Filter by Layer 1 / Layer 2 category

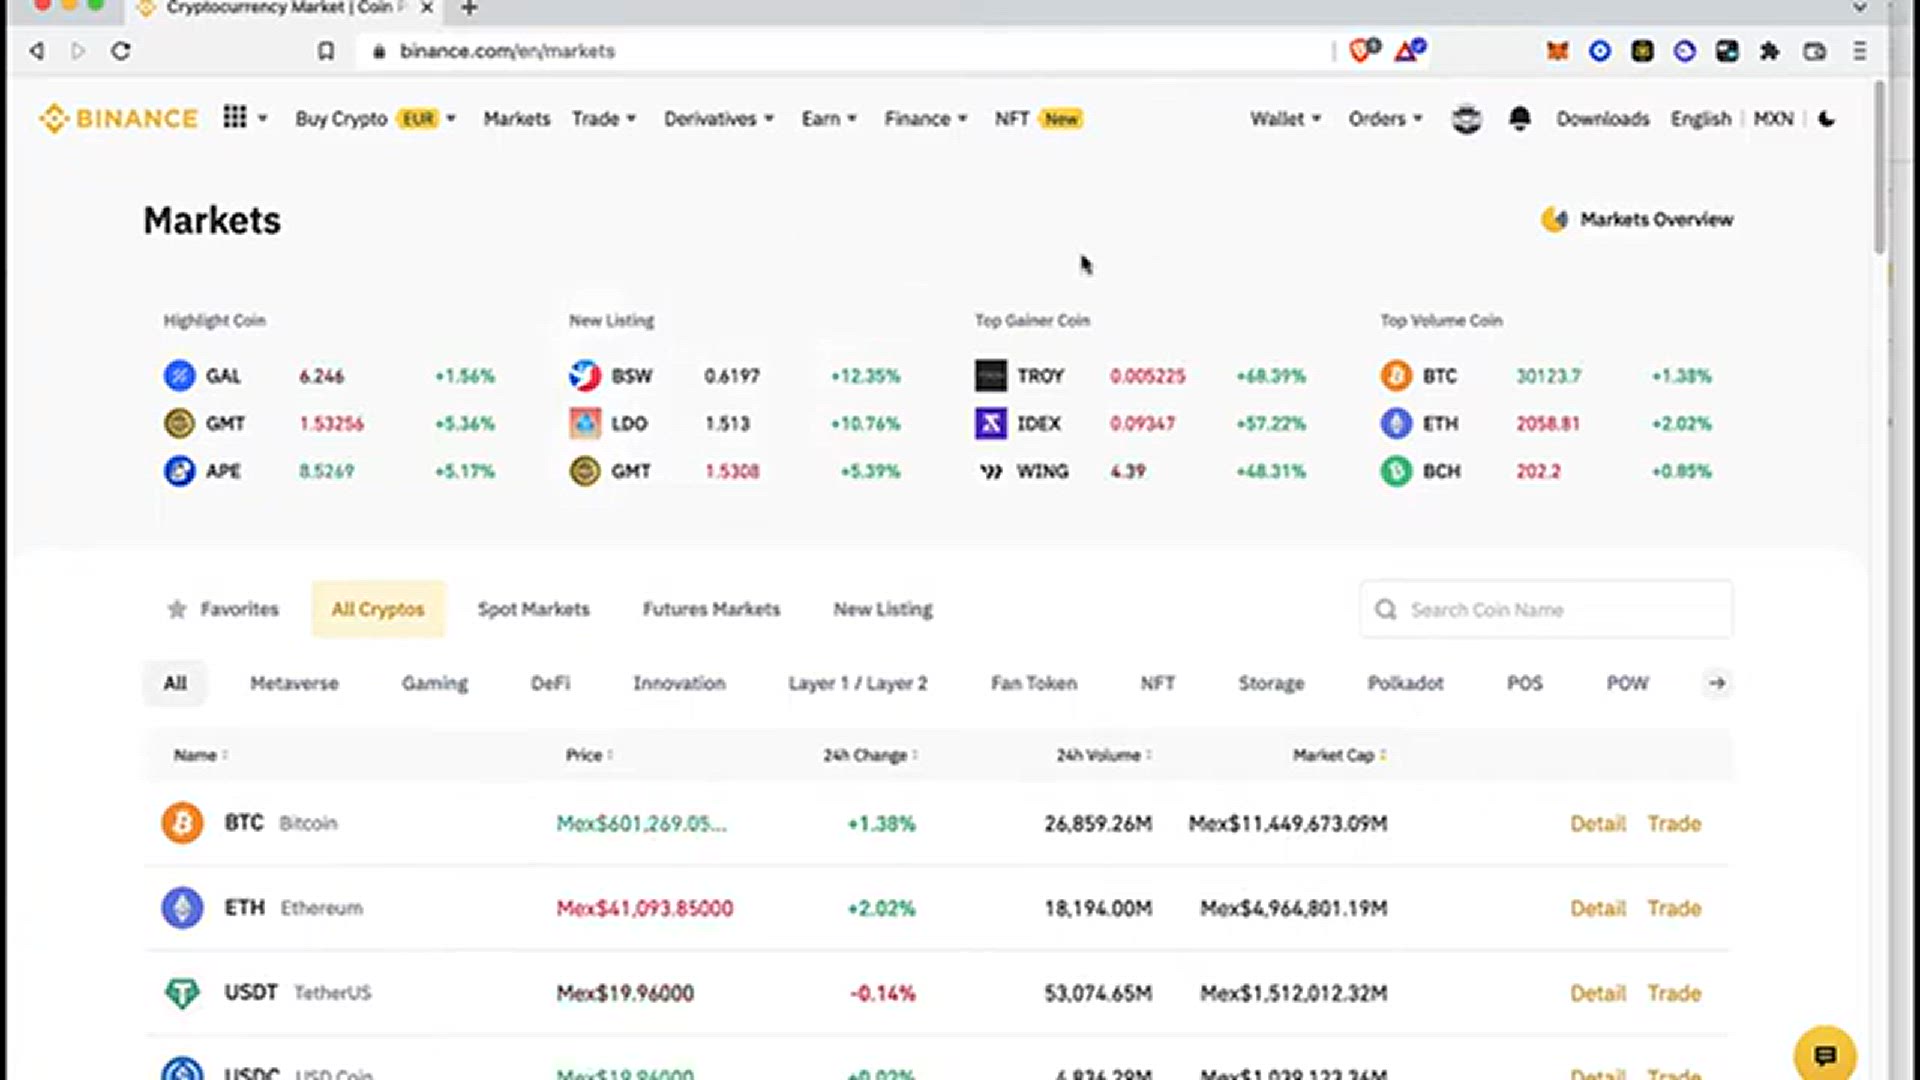(x=858, y=683)
